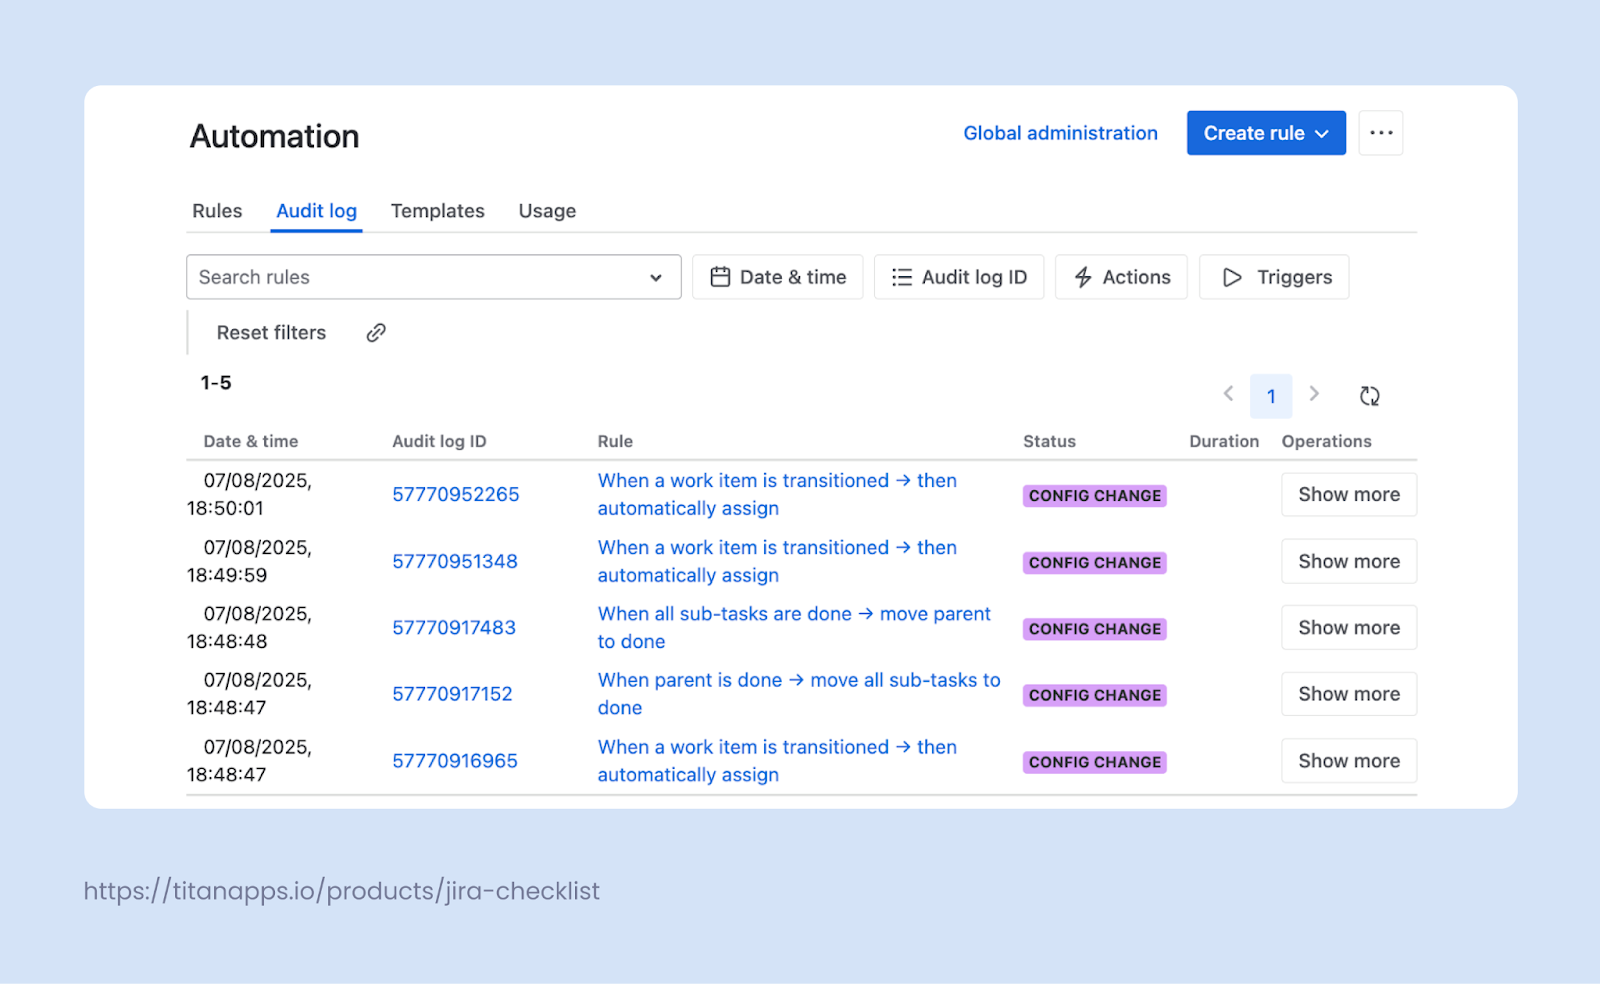Expand details with Show more on first log entry
The height and width of the screenshot is (984, 1600).
point(1348,494)
